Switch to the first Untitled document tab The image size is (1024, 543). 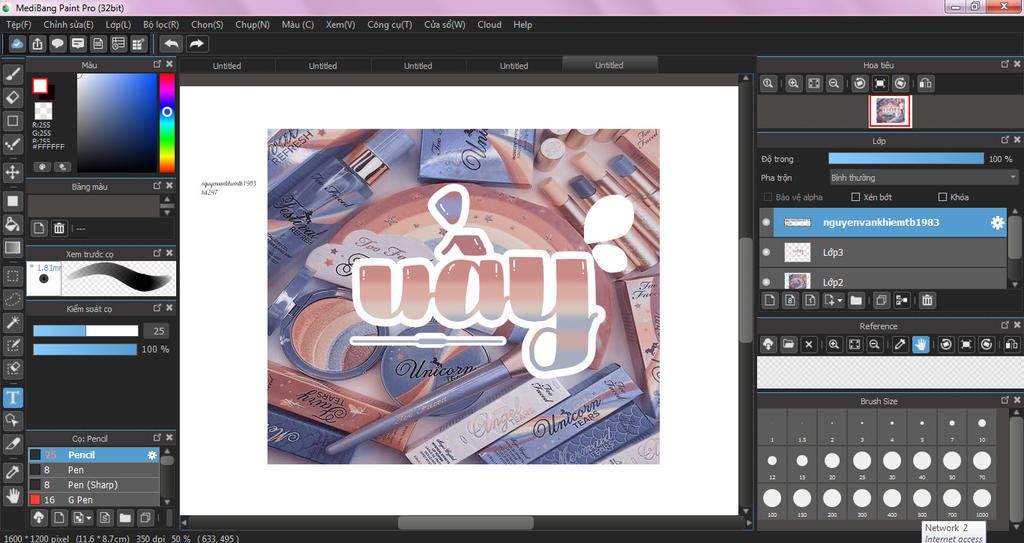227,65
